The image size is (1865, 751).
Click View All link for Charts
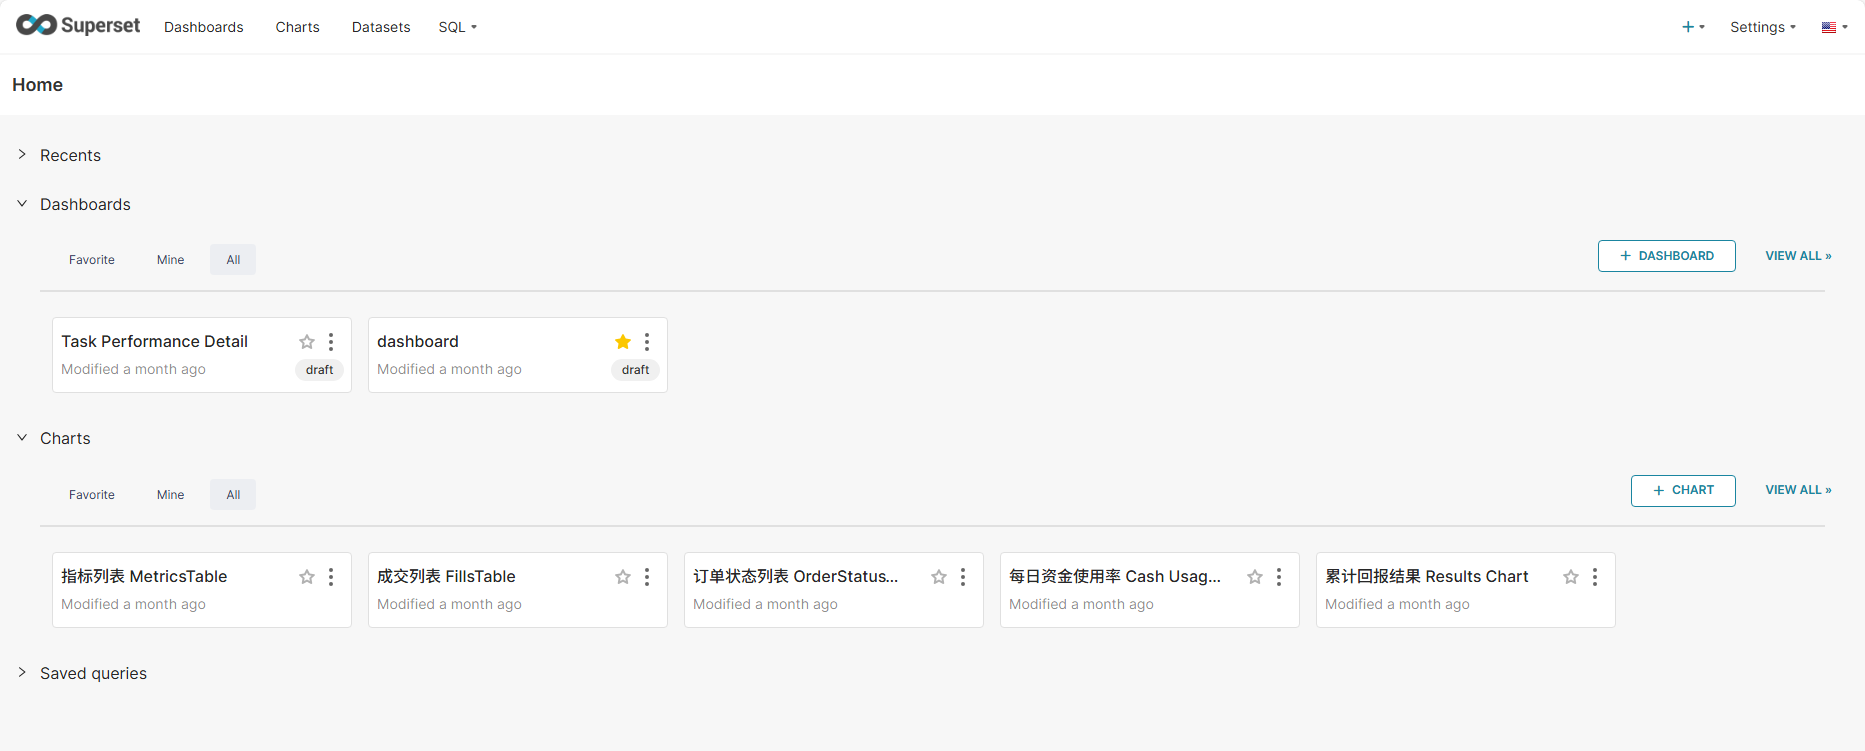(1797, 490)
